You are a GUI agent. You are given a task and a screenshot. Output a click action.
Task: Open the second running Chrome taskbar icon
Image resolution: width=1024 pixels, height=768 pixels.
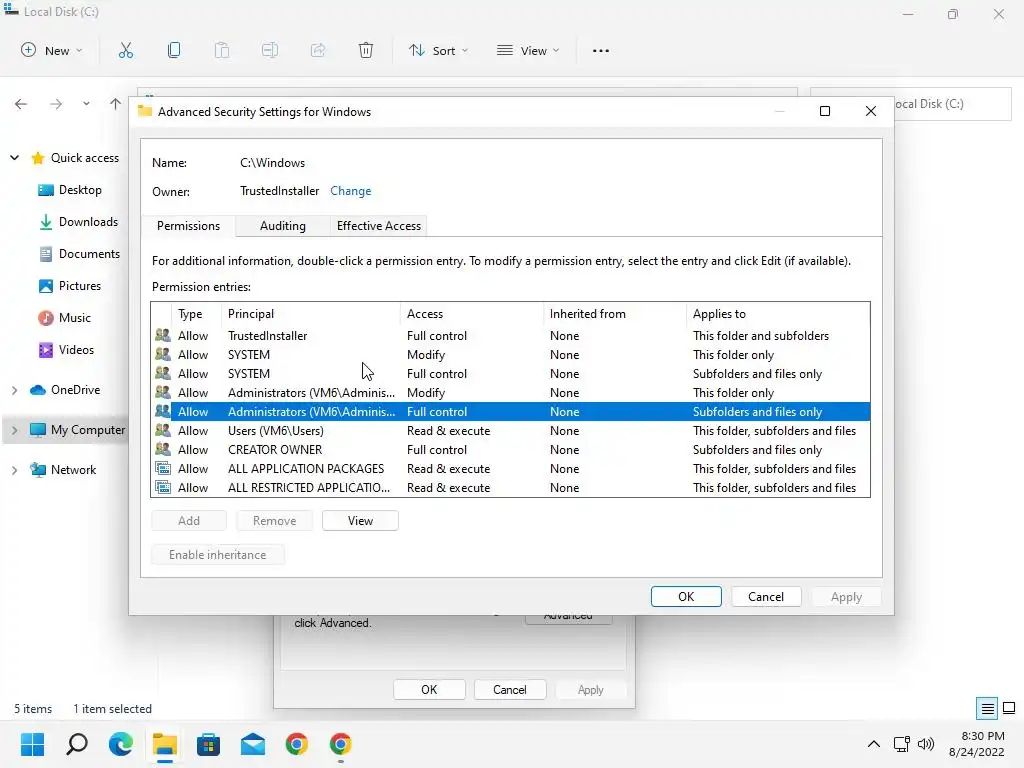coord(340,744)
